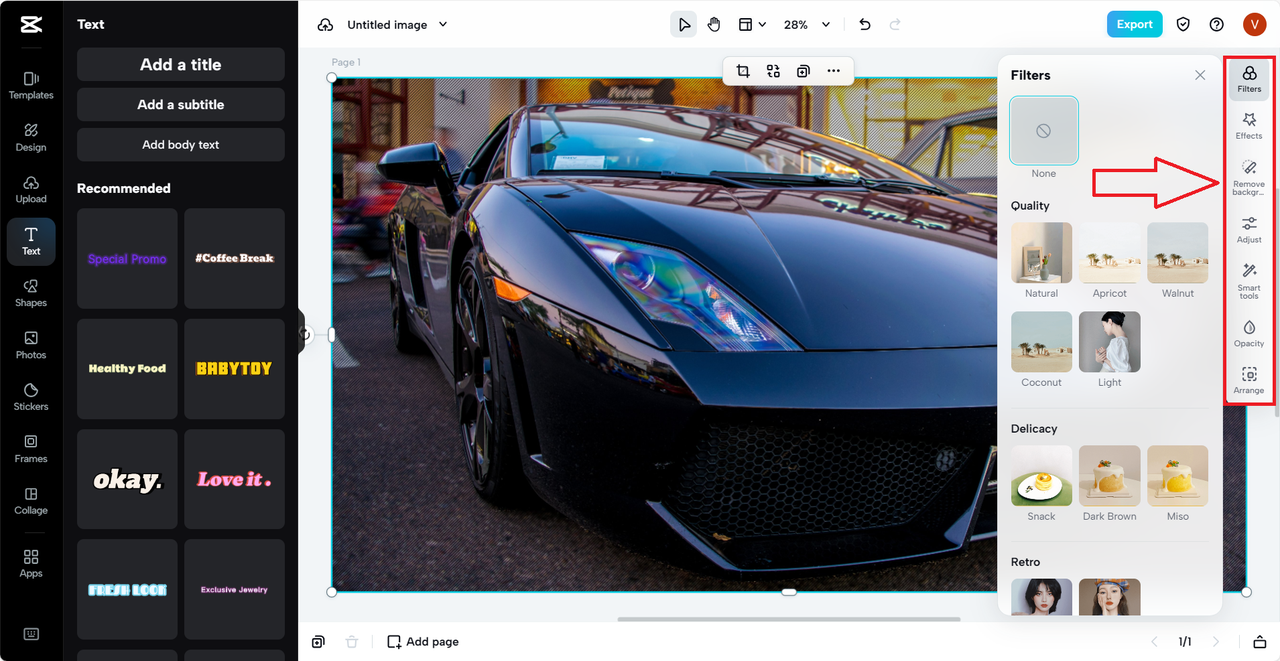The height and width of the screenshot is (661, 1280).
Task: Expand the pages panel toggle at bottom right
Action: tap(1260, 642)
